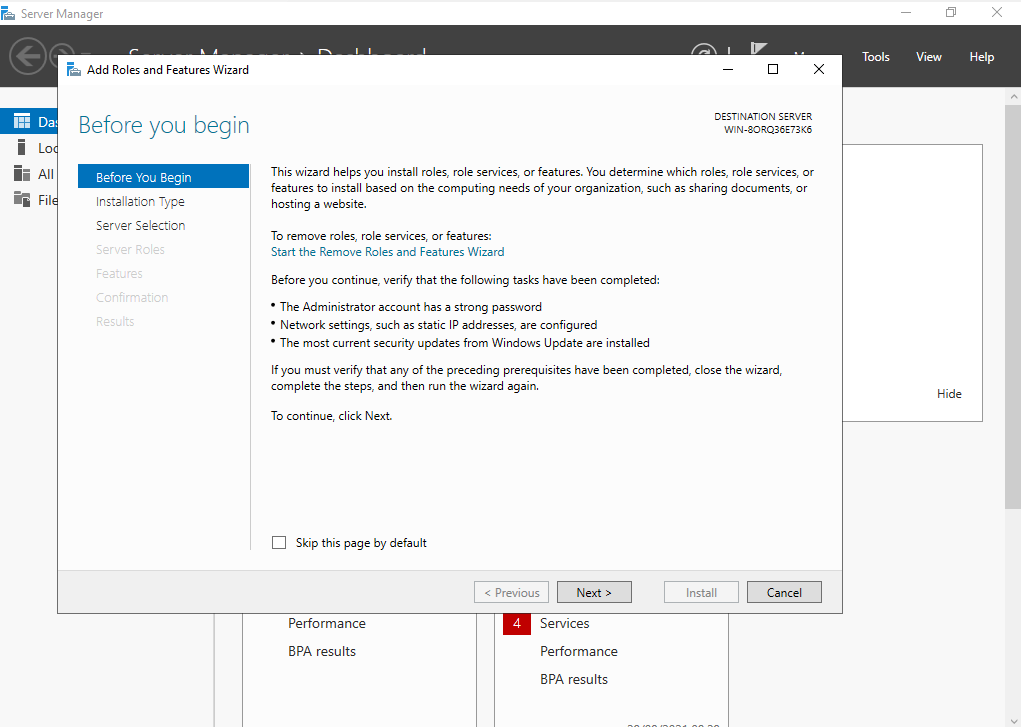Open the Help menu
The width and height of the screenshot is (1021, 727).
pos(981,57)
